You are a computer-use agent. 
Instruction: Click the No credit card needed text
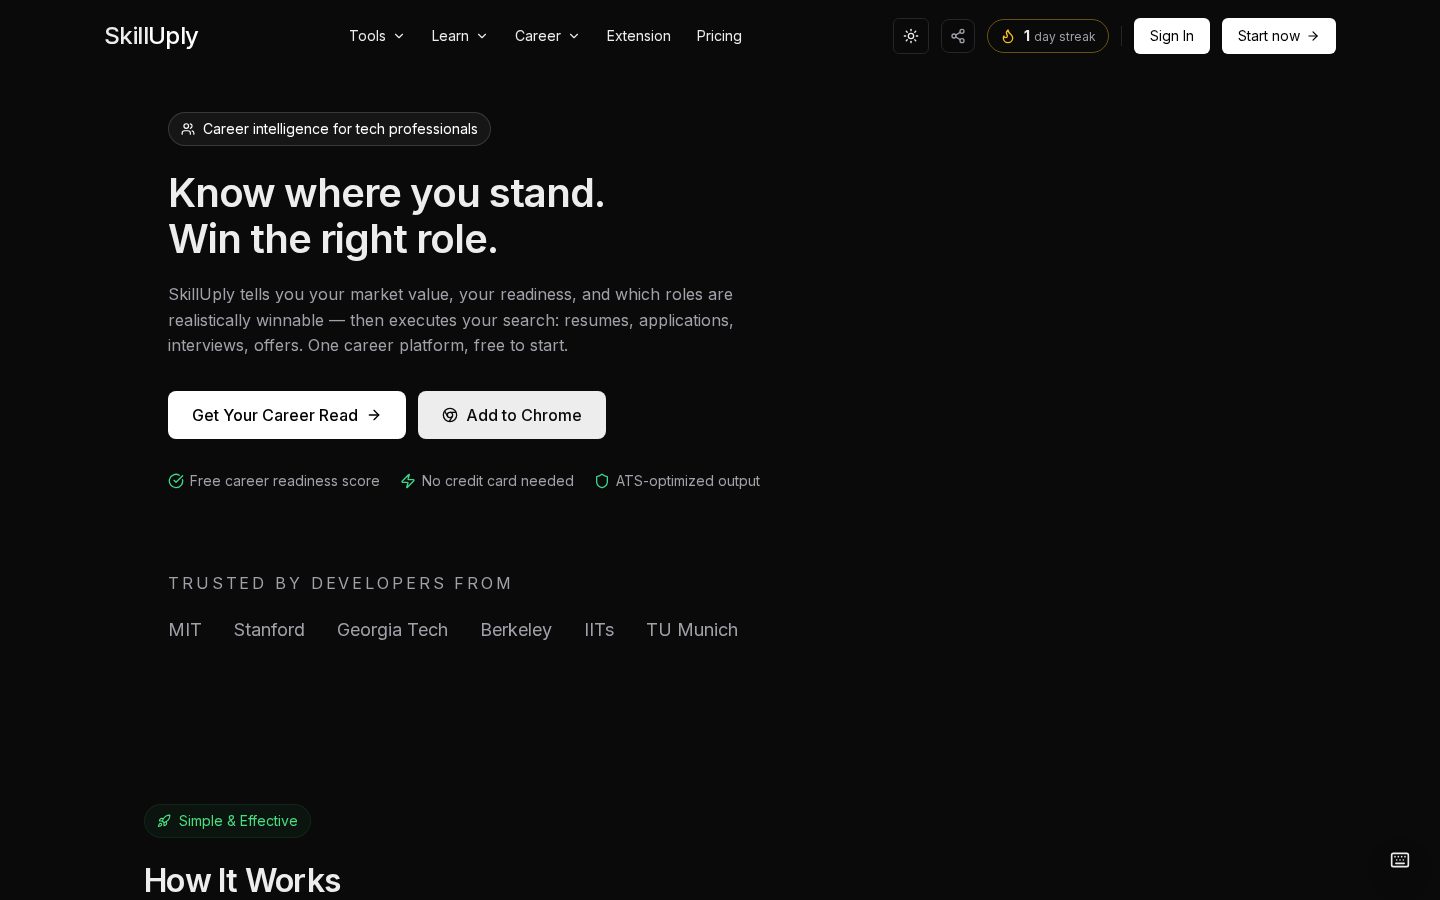point(498,481)
